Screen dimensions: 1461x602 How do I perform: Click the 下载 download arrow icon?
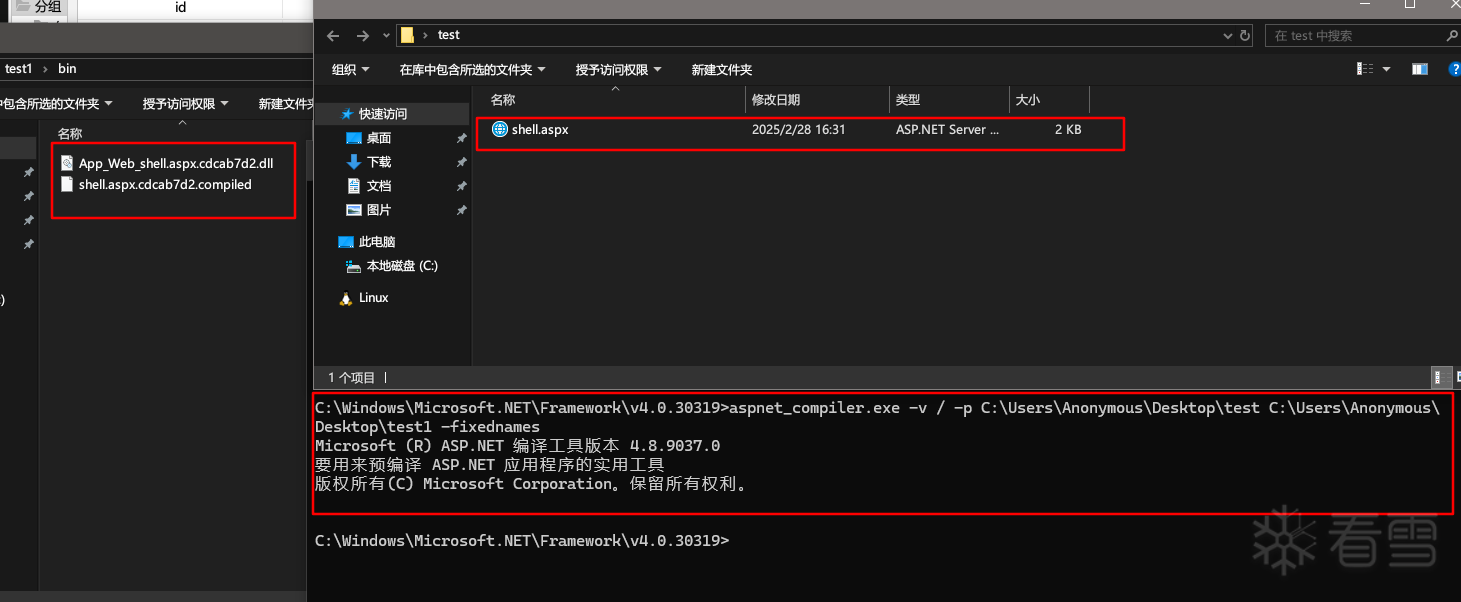(x=353, y=162)
